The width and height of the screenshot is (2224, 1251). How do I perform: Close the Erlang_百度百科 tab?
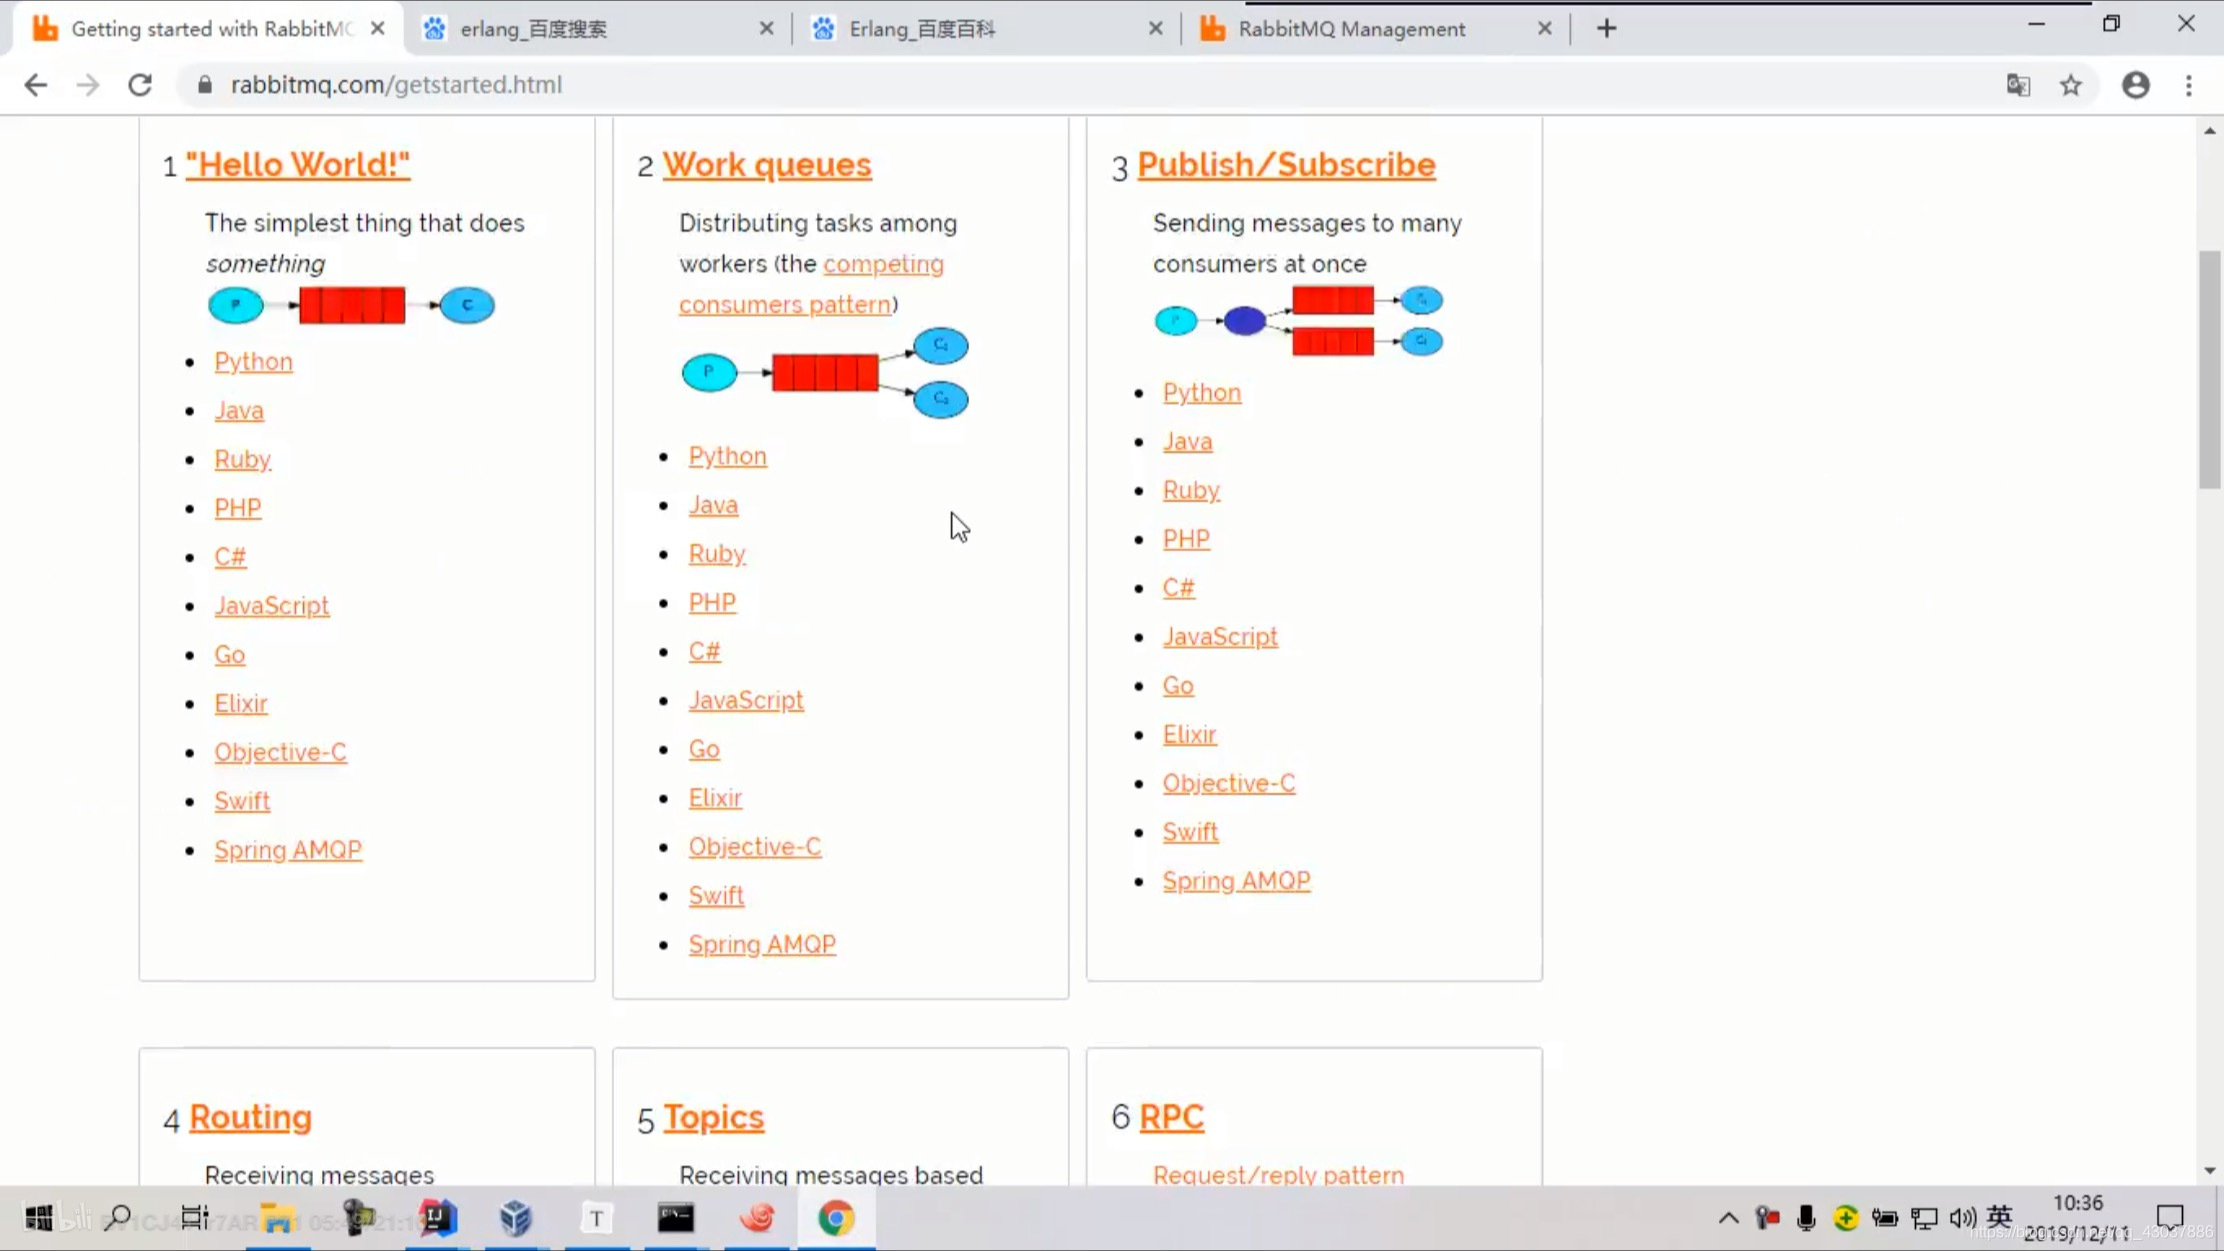(x=1155, y=29)
